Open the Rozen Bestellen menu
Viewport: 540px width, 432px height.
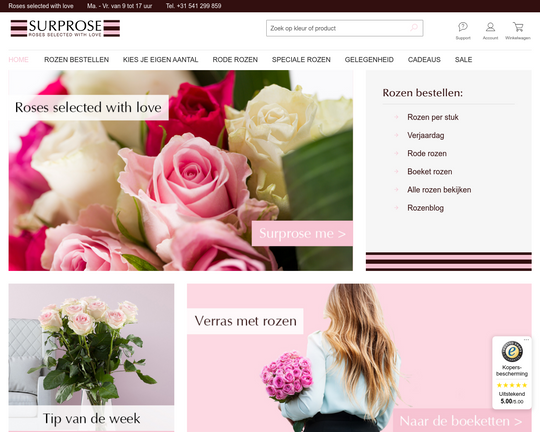point(76,60)
